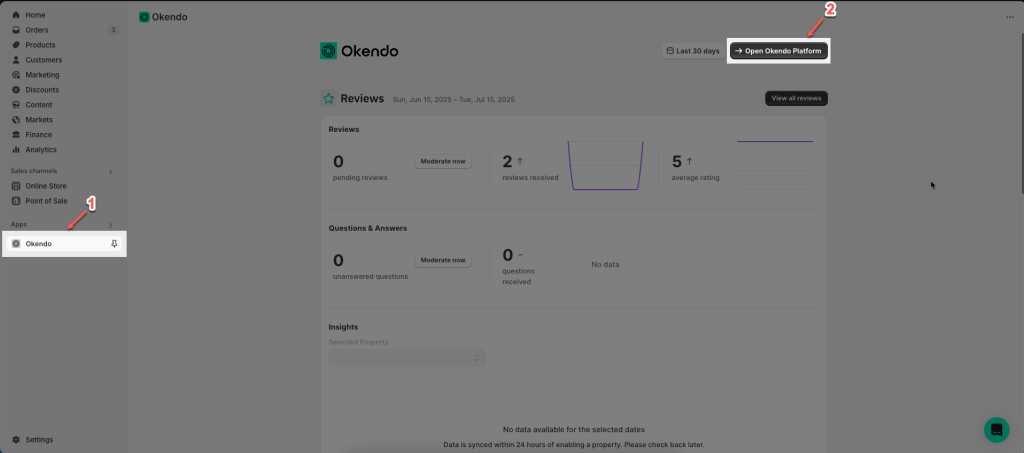The width and height of the screenshot is (1024, 453).
Task: Click the reviews received line chart
Action: coord(605,166)
